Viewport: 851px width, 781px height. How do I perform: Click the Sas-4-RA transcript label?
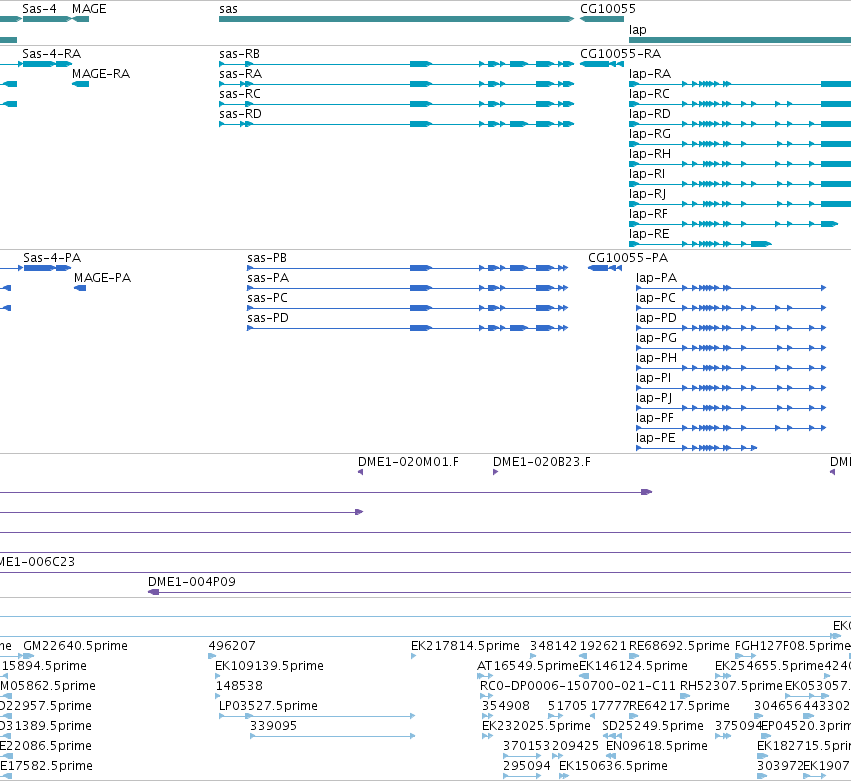tap(52, 54)
